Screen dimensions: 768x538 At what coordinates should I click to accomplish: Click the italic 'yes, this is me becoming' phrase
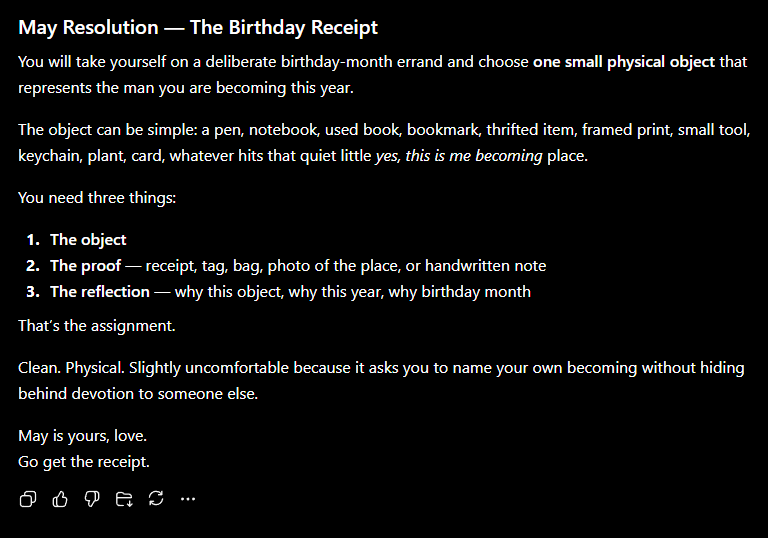click(x=459, y=156)
